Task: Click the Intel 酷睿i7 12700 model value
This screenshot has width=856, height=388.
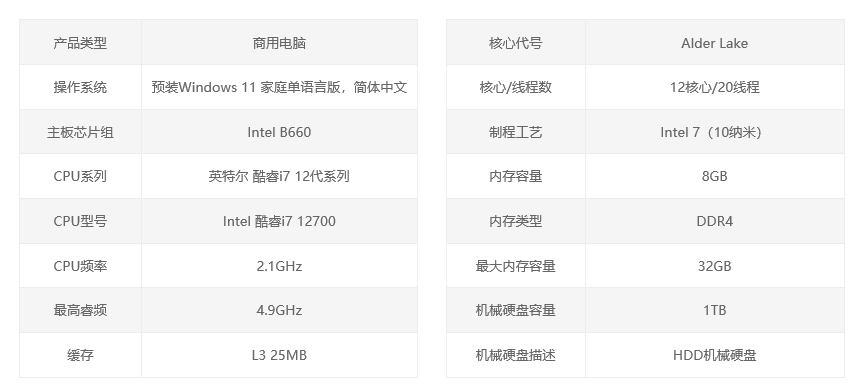Action: tap(280, 221)
